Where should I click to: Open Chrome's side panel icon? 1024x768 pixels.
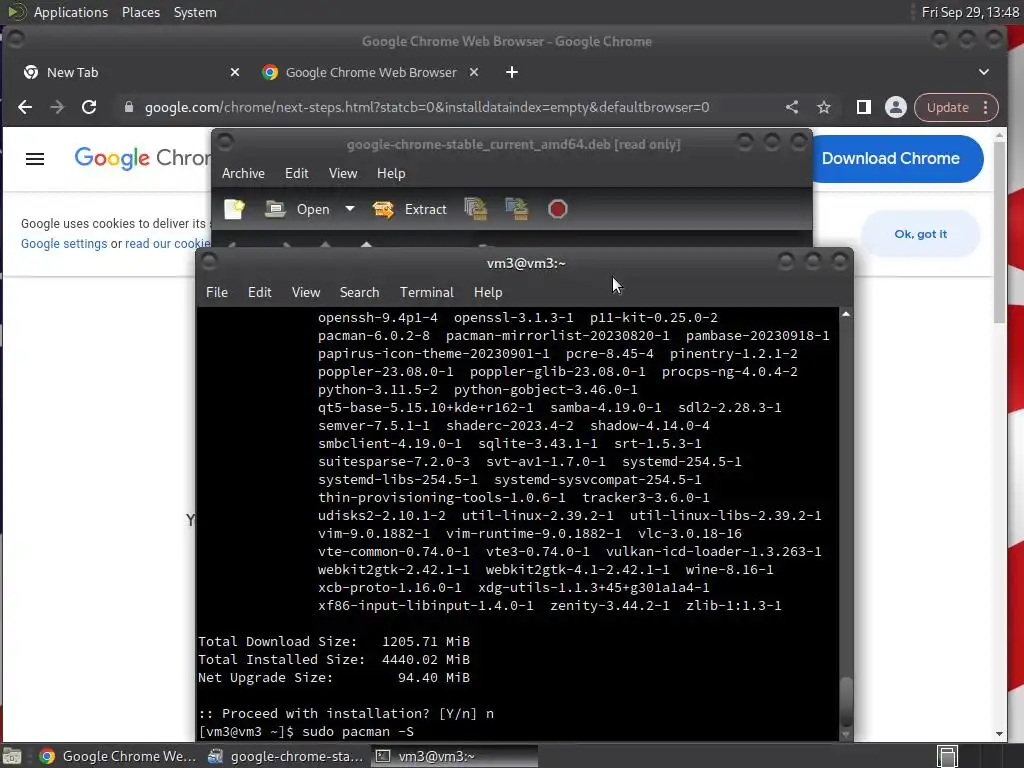pos(863,107)
